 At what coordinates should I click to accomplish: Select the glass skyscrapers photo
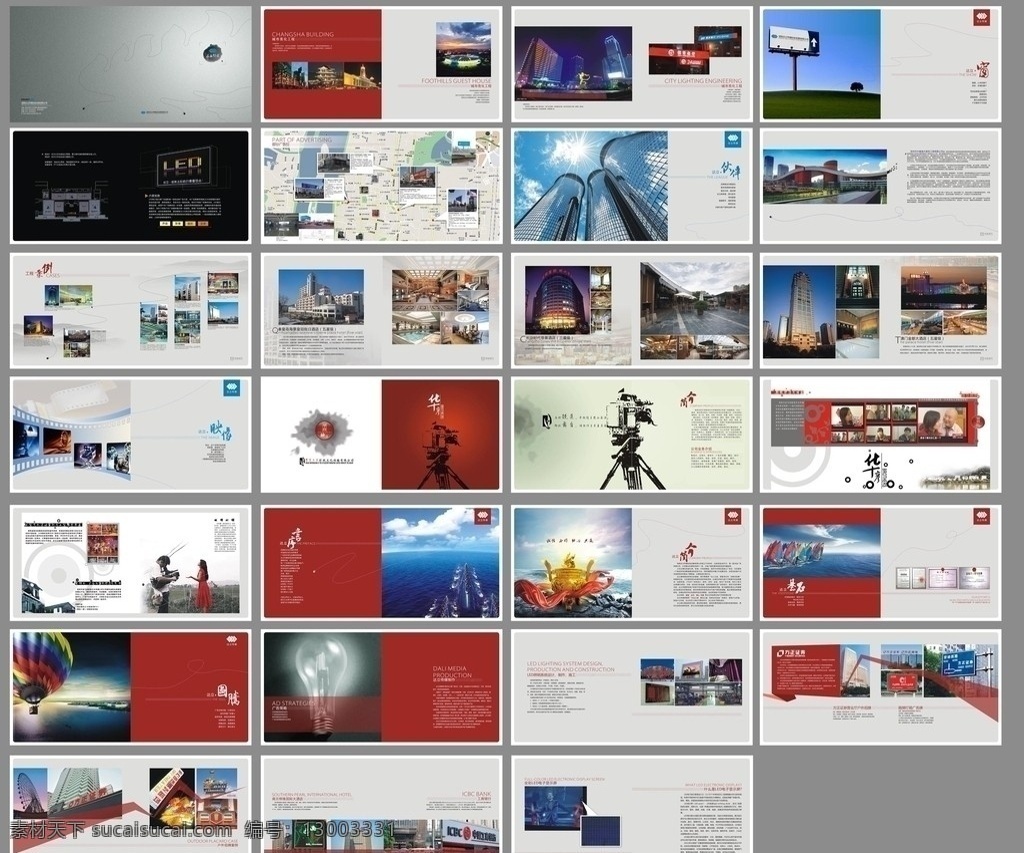[590, 186]
